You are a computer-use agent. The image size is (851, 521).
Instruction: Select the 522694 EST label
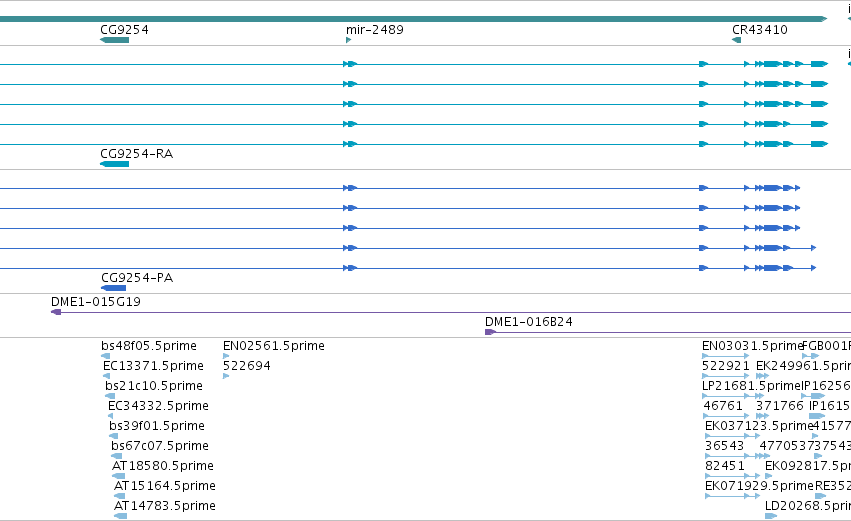point(247,366)
